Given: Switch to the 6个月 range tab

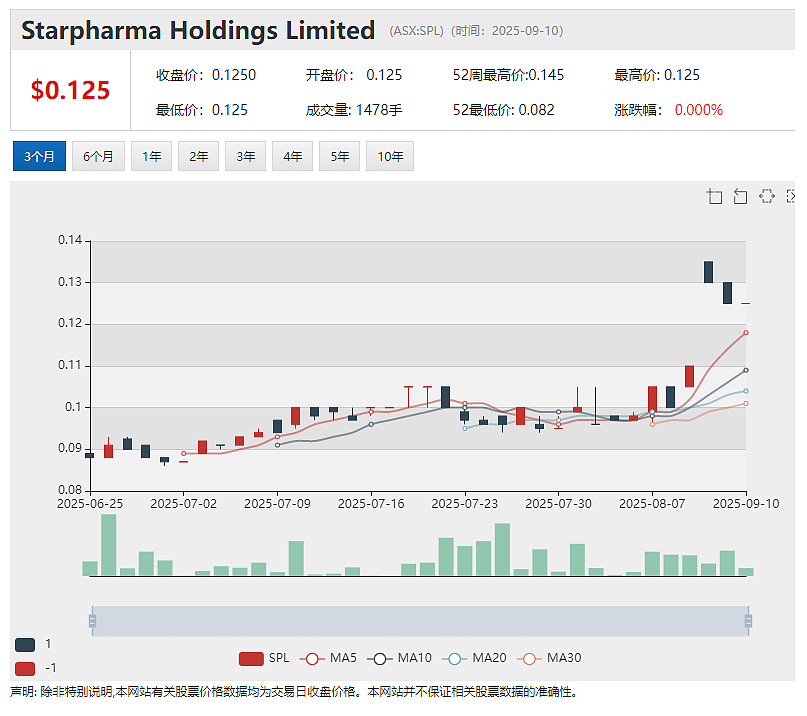Looking at the screenshot, I should point(98,156).
